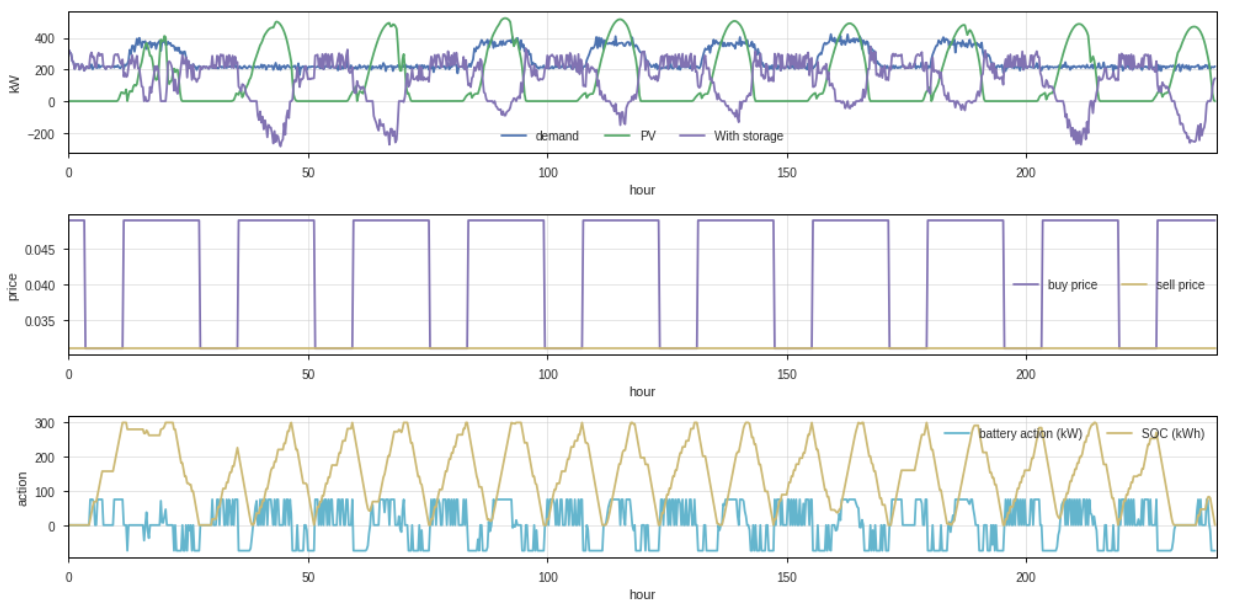Click the PV legend label
1237x609 pixels.
point(648,136)
